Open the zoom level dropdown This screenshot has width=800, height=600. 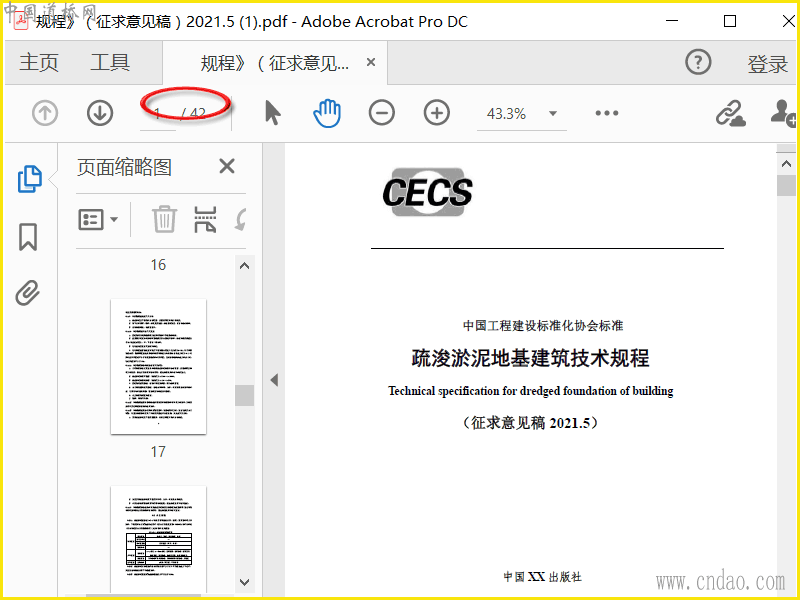[x=553, y=113]
